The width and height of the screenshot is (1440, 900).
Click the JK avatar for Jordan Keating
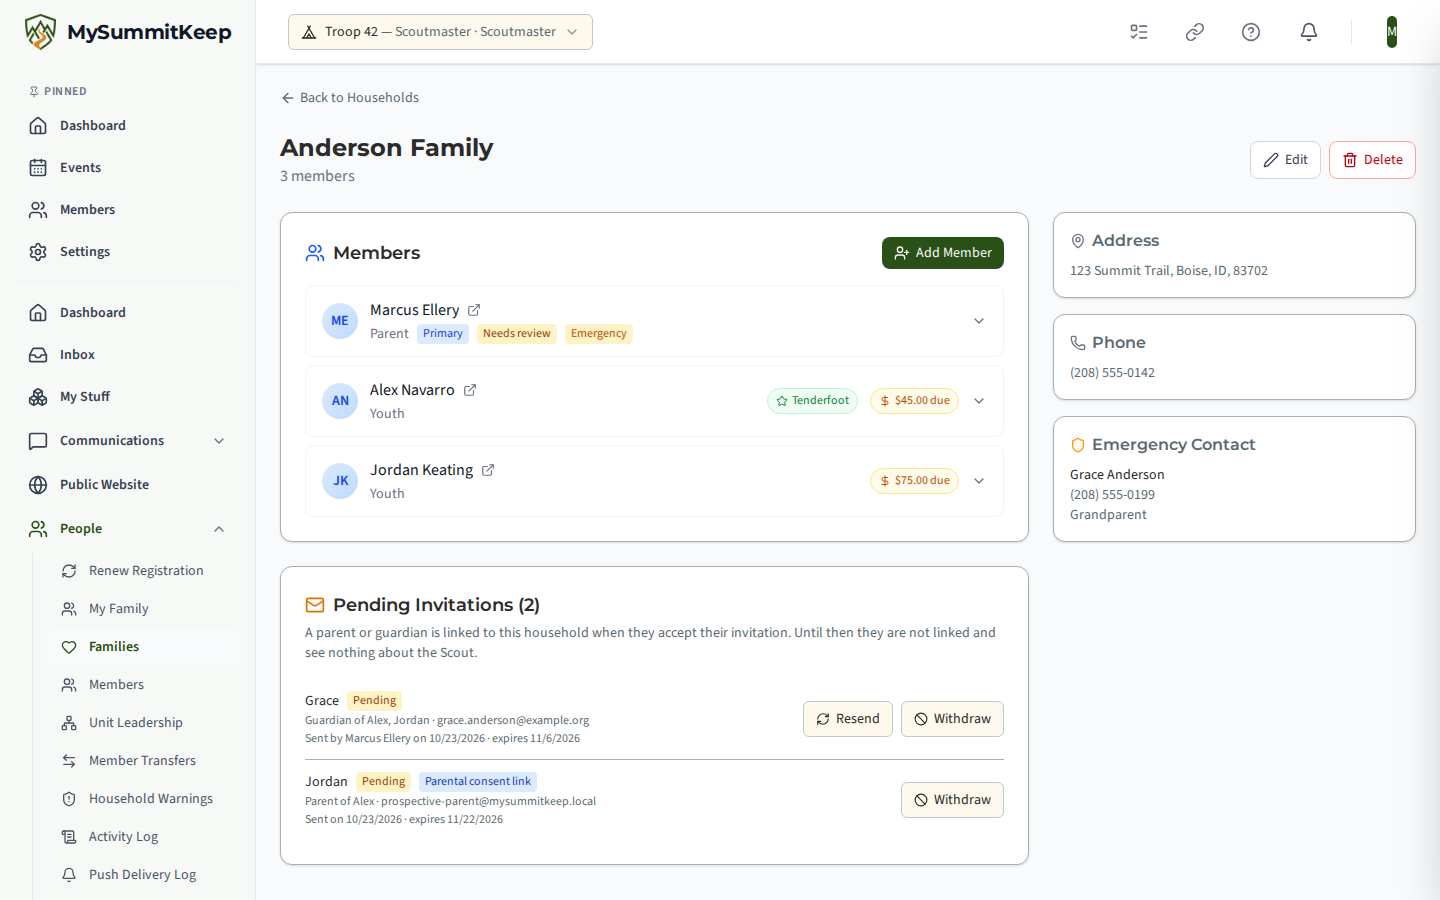[x=340, y=481]
